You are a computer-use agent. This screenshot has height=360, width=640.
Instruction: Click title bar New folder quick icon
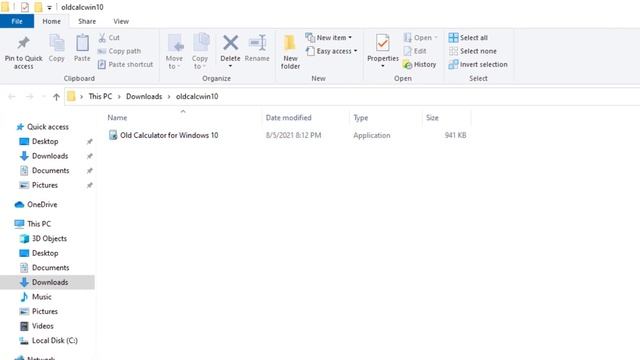pos(38,7)
